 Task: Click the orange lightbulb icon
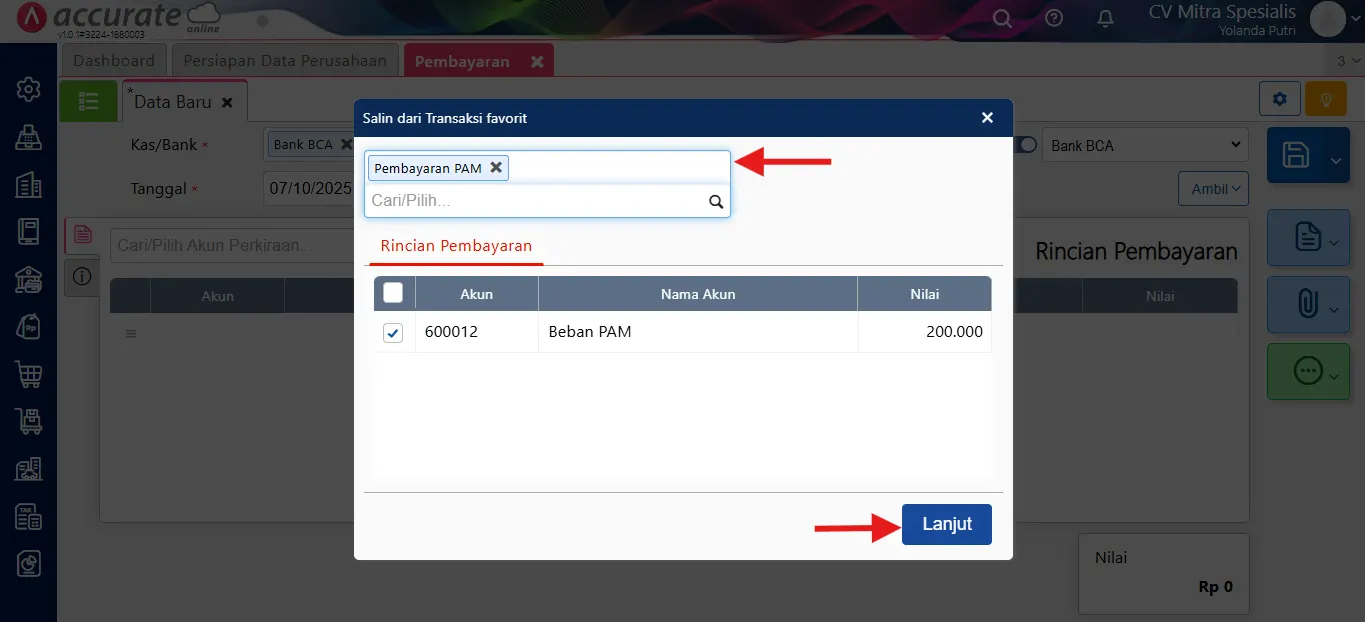(x=1326, y=99)
